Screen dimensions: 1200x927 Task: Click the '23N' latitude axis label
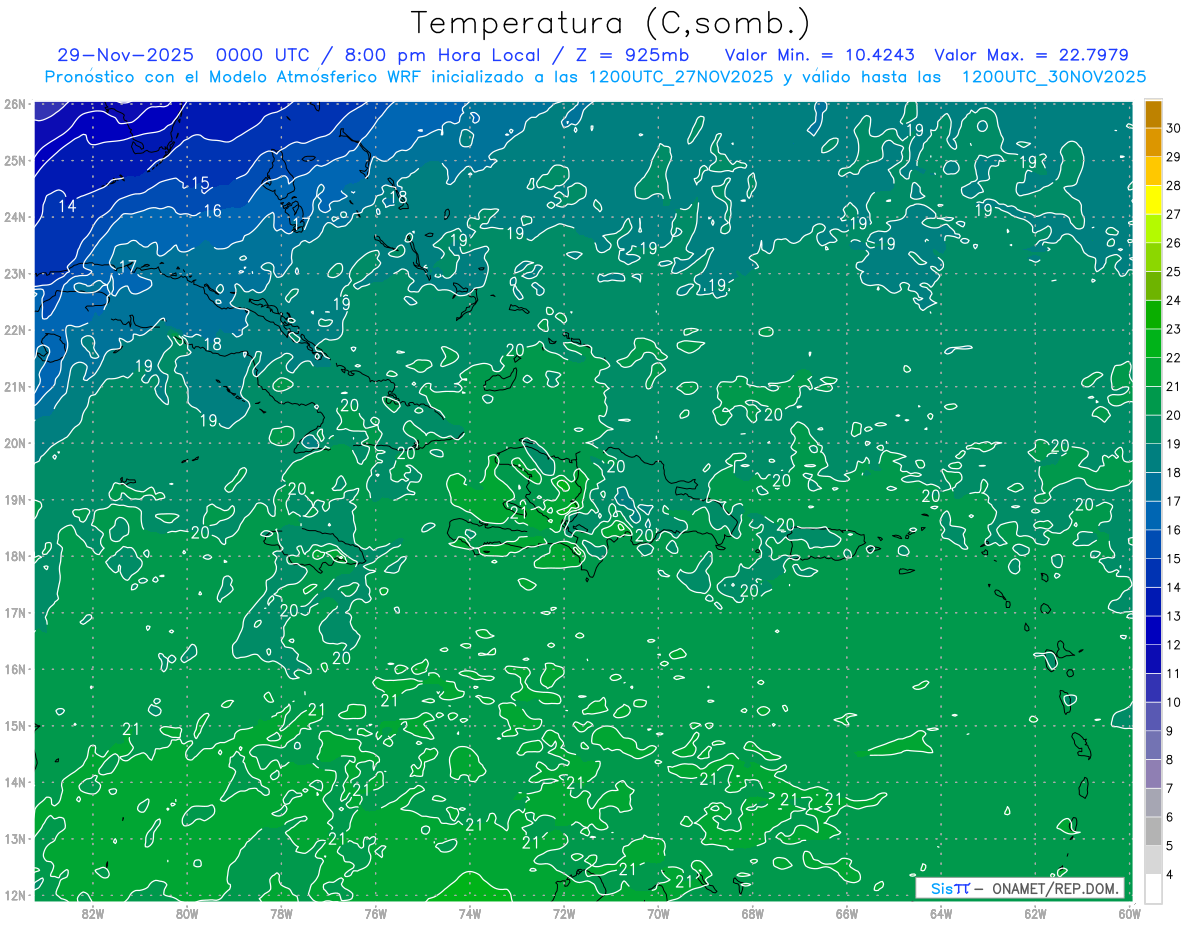(14, 273)
